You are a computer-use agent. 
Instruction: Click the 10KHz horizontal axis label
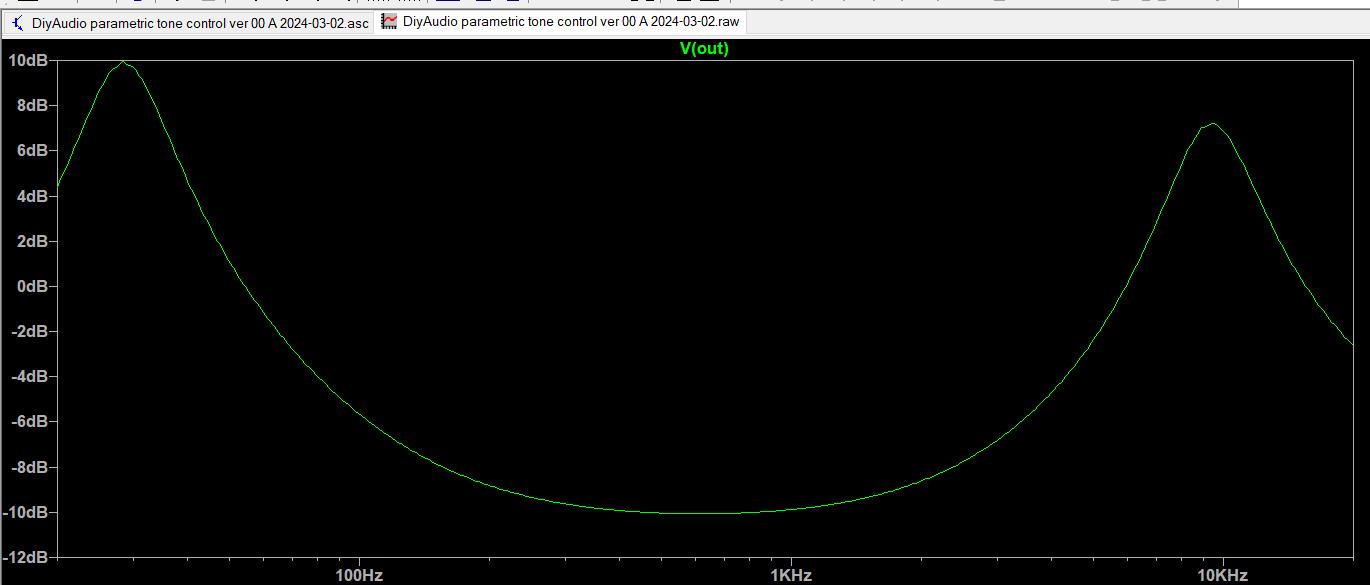[x=1222, y=575]
